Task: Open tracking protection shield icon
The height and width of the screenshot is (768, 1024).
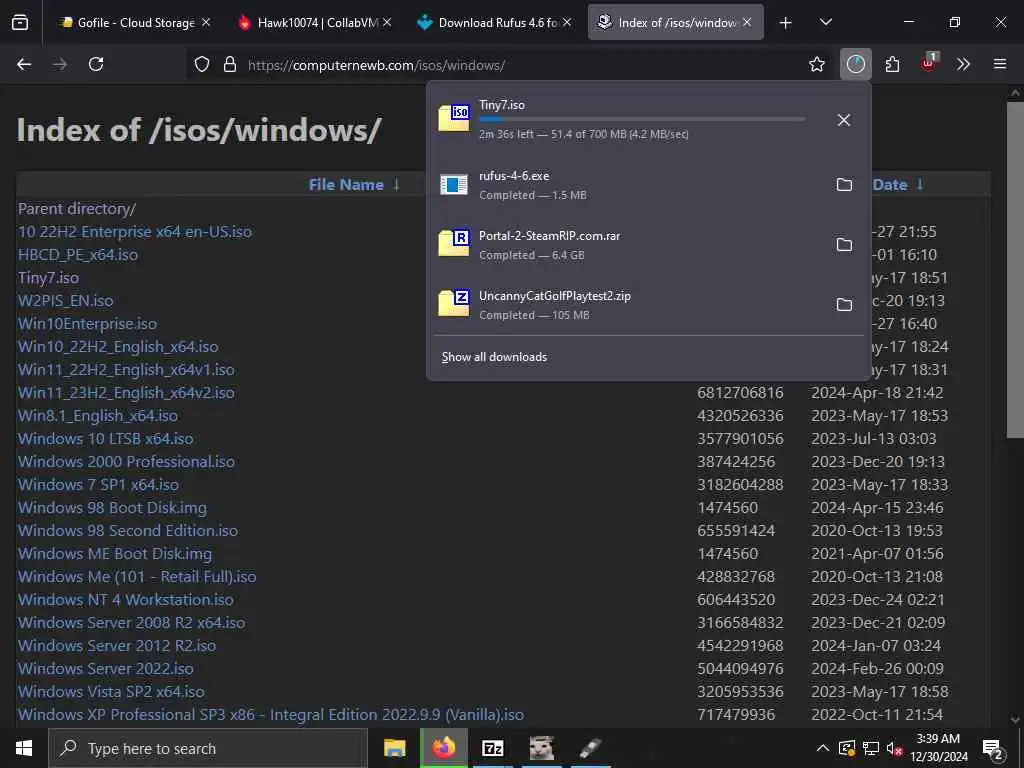Action: pos(202,65)
